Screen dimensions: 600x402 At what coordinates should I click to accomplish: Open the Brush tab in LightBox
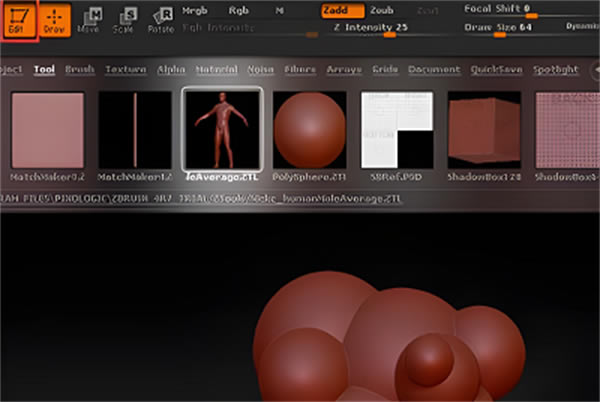pyautogui.click(x=80, y=70)
